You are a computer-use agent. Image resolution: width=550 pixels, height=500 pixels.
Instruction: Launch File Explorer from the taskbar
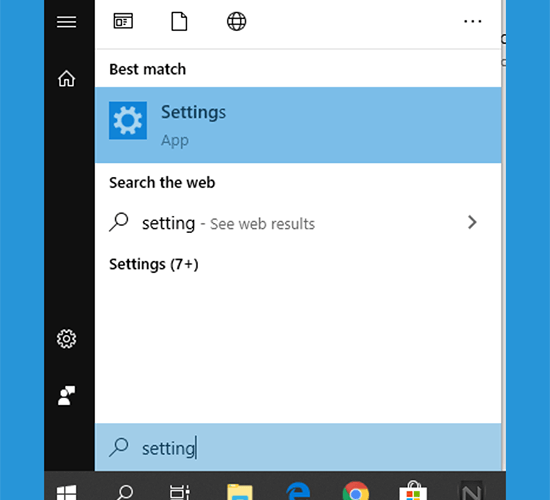point(240,492)
